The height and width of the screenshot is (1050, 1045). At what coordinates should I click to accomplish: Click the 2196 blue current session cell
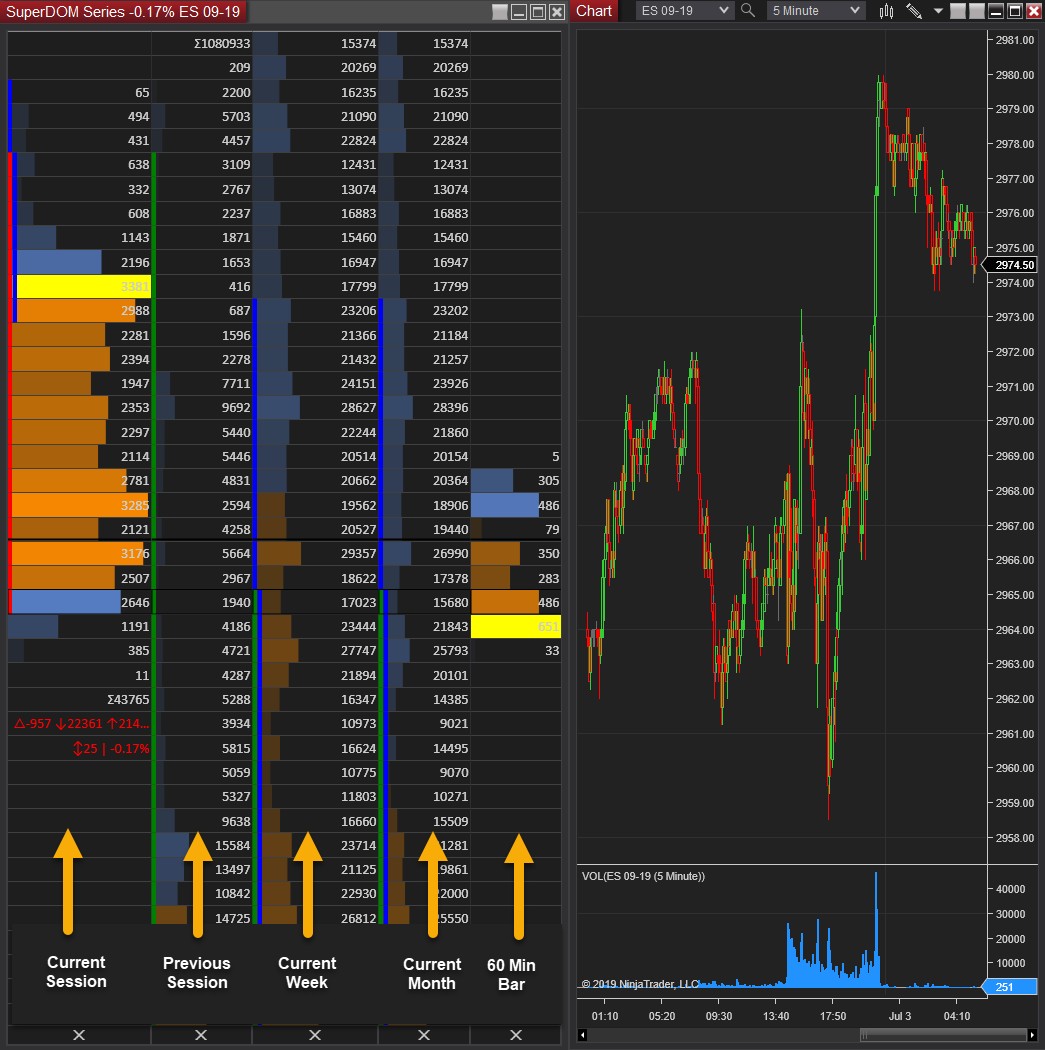pyautogui.click(x=80, y=262)
